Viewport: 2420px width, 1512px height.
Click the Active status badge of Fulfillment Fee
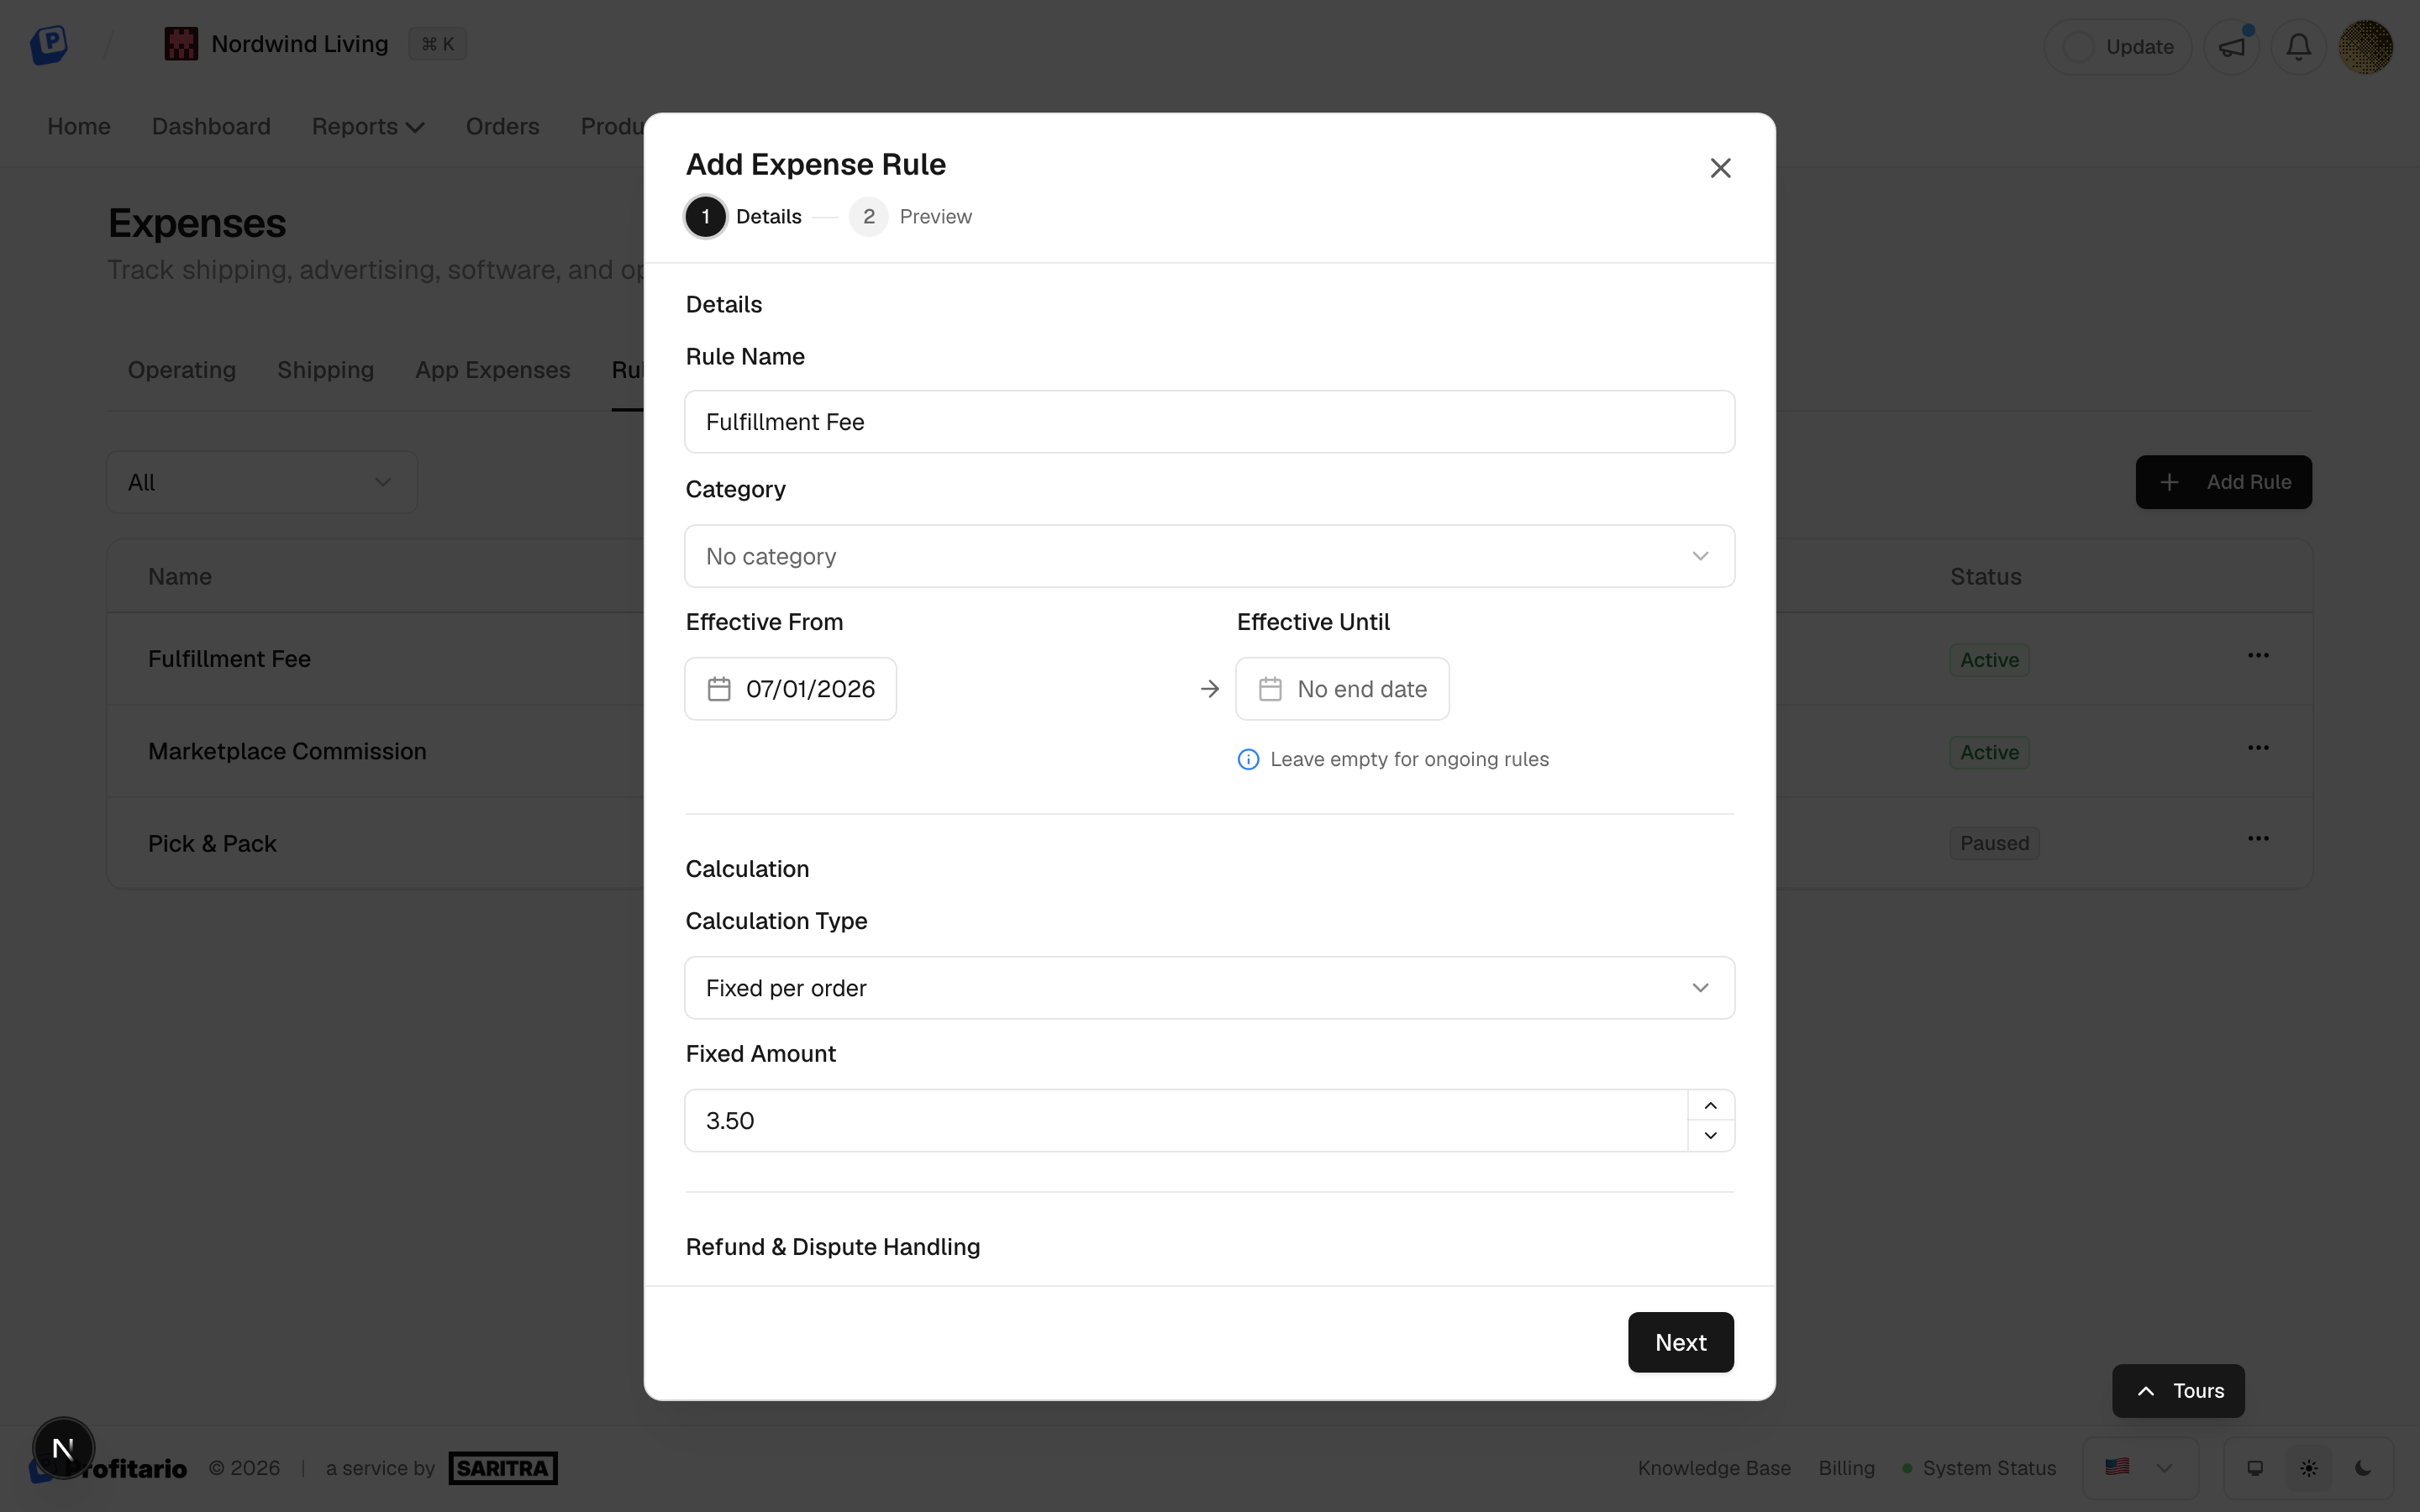(1989, 660)
